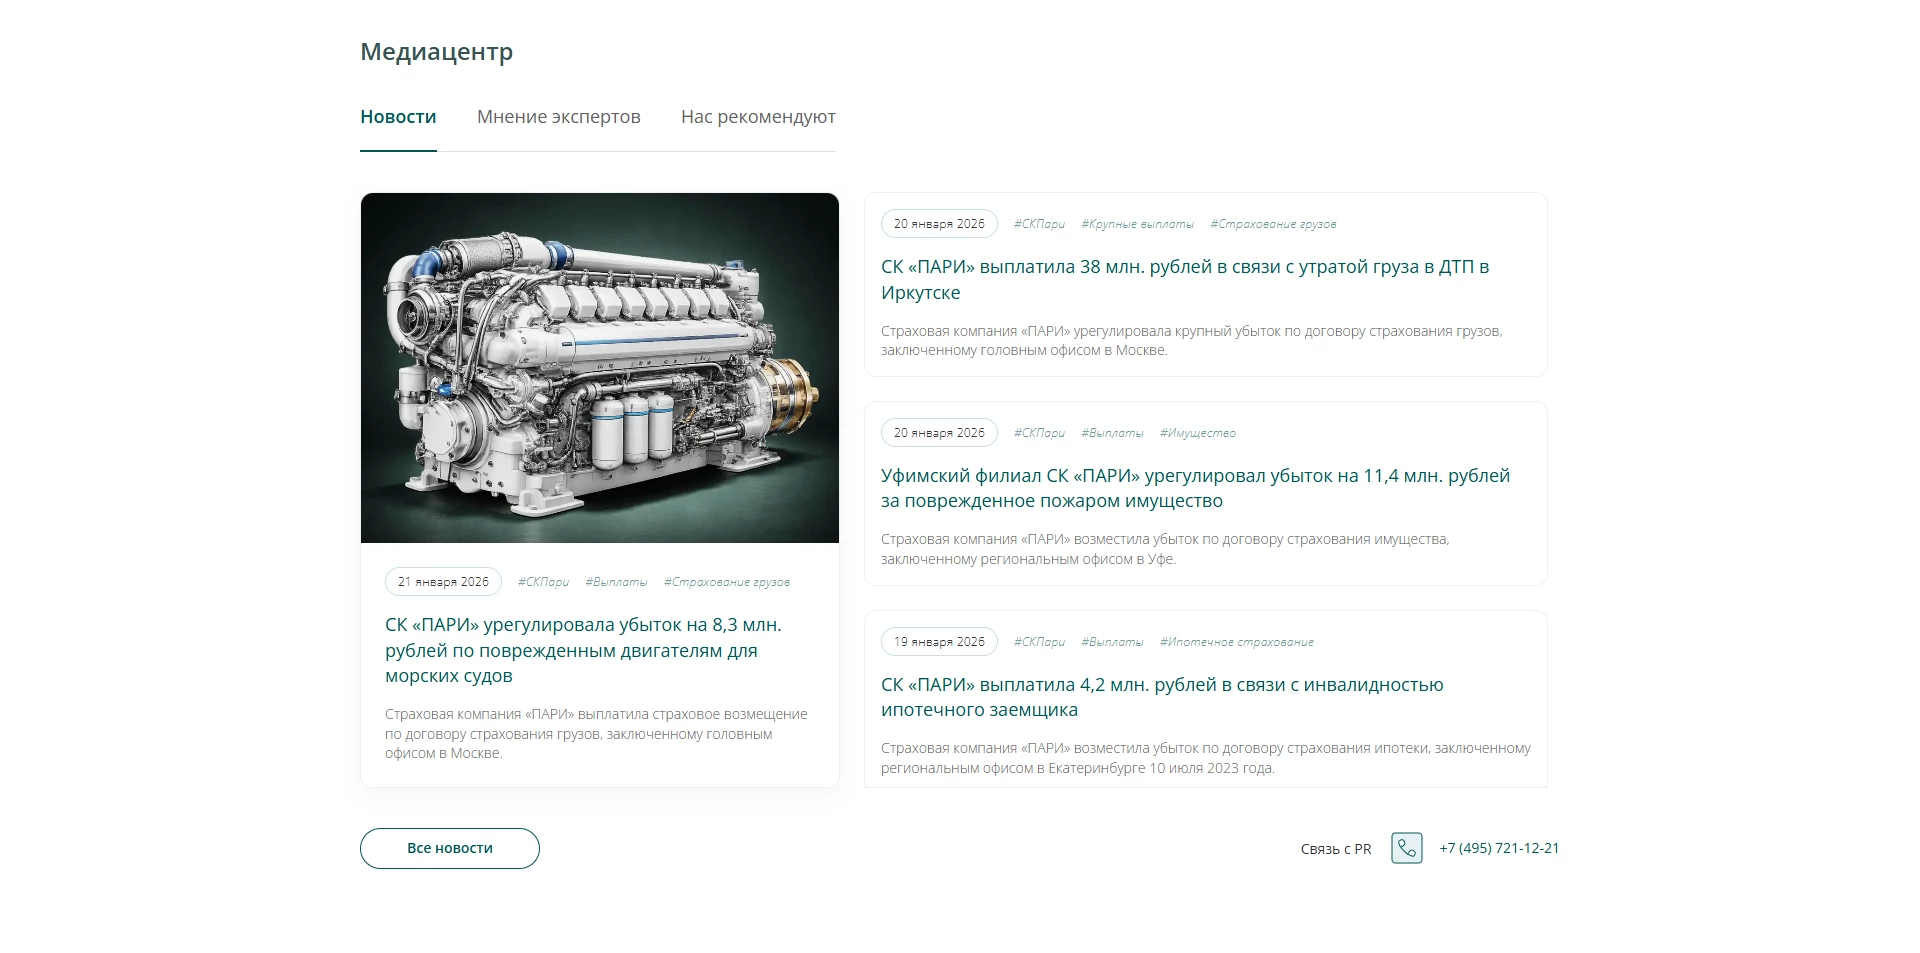
Task: Click #Страхование грузов tag under the engine image
Action: point(726,582)
